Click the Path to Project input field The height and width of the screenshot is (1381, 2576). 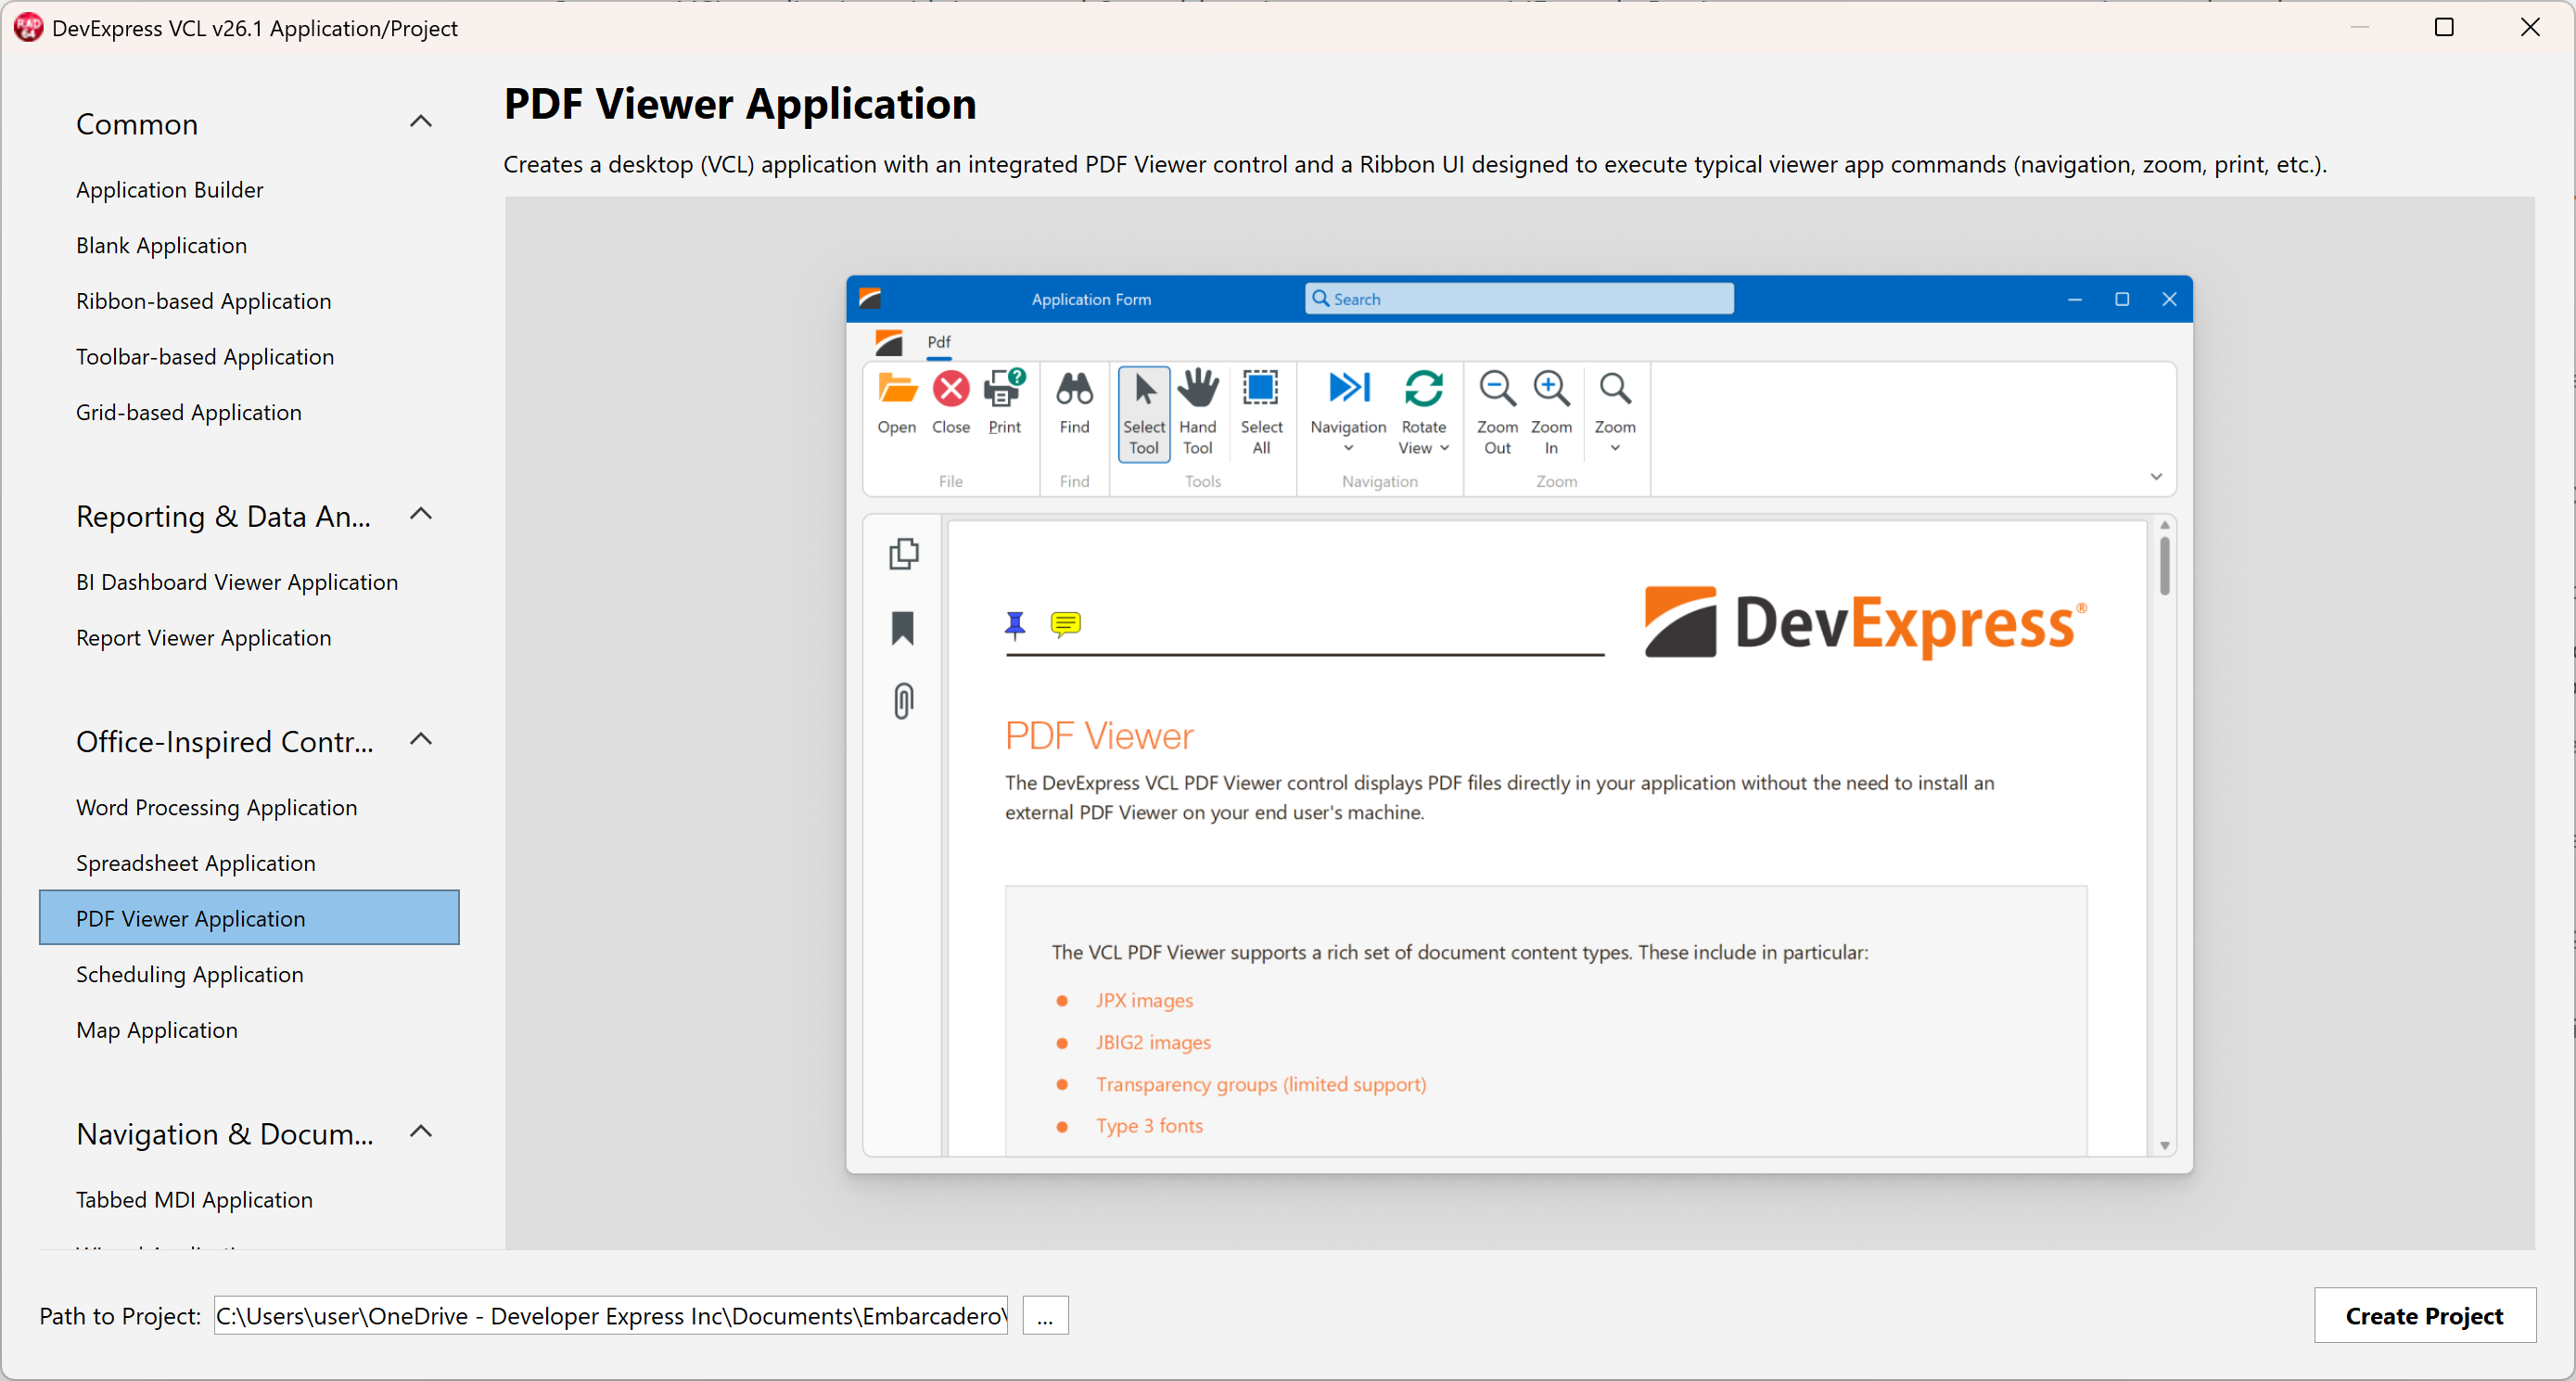(x=611, y=1316)
